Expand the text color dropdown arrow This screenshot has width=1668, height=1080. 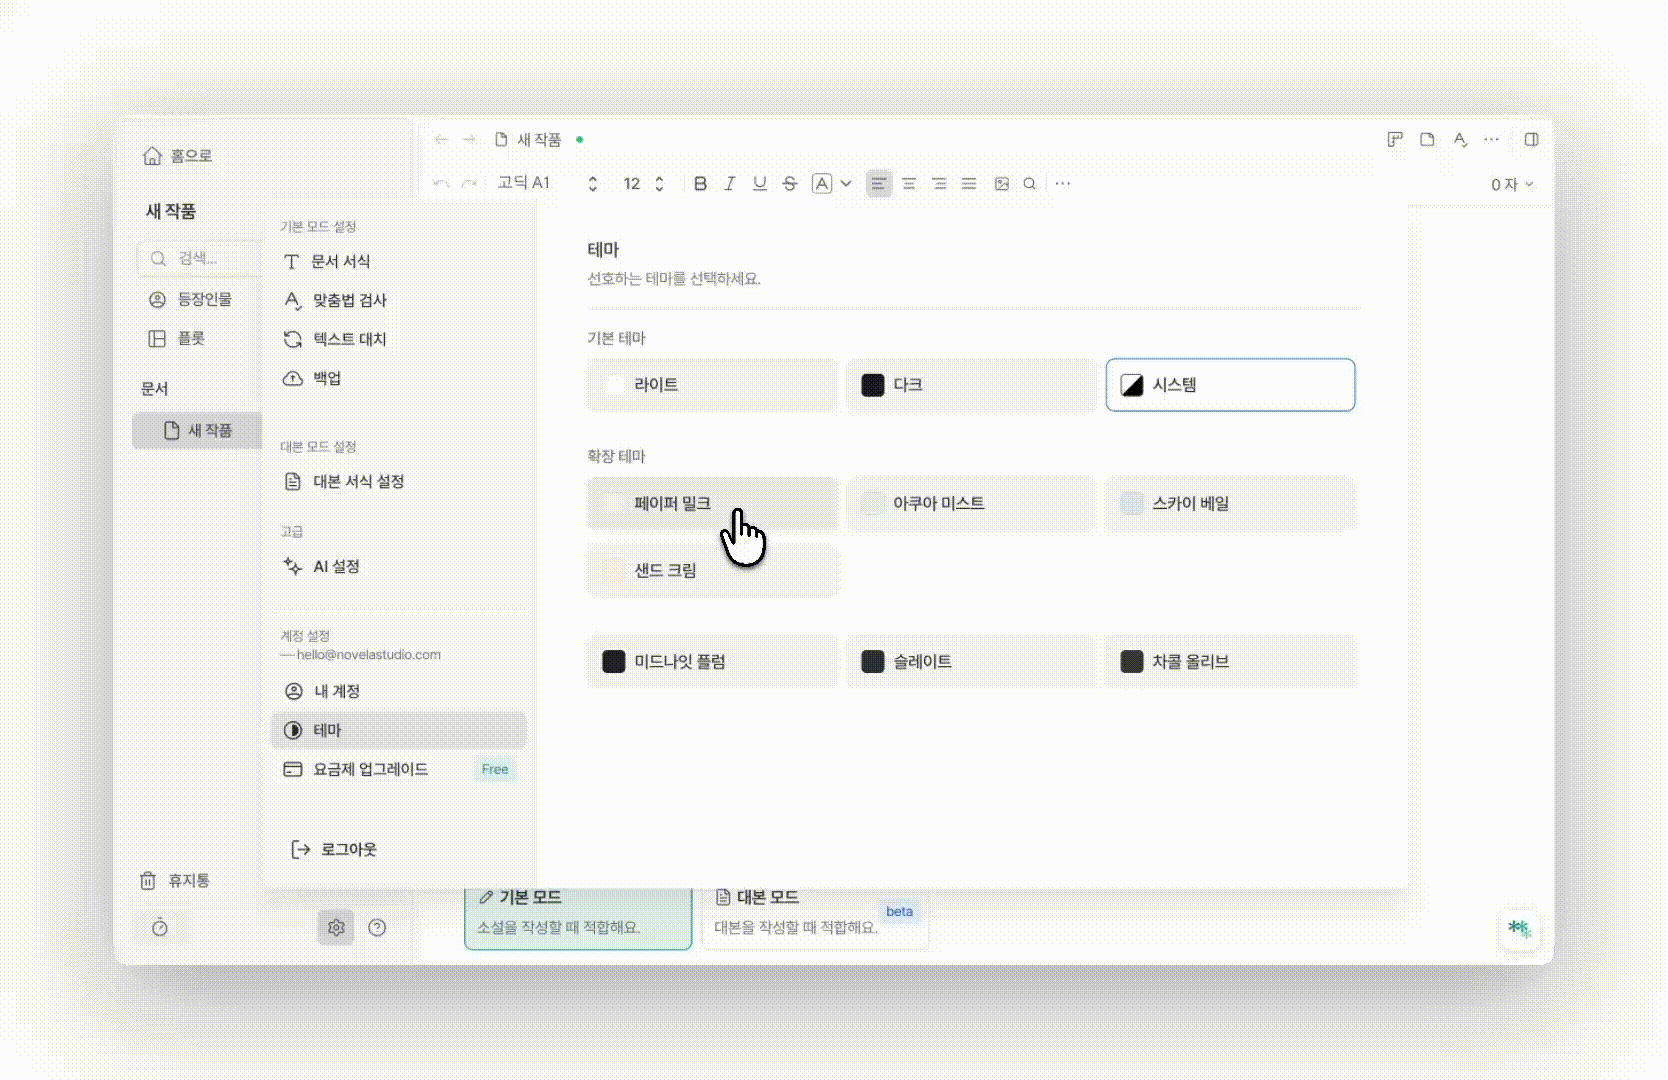point(846,184)
